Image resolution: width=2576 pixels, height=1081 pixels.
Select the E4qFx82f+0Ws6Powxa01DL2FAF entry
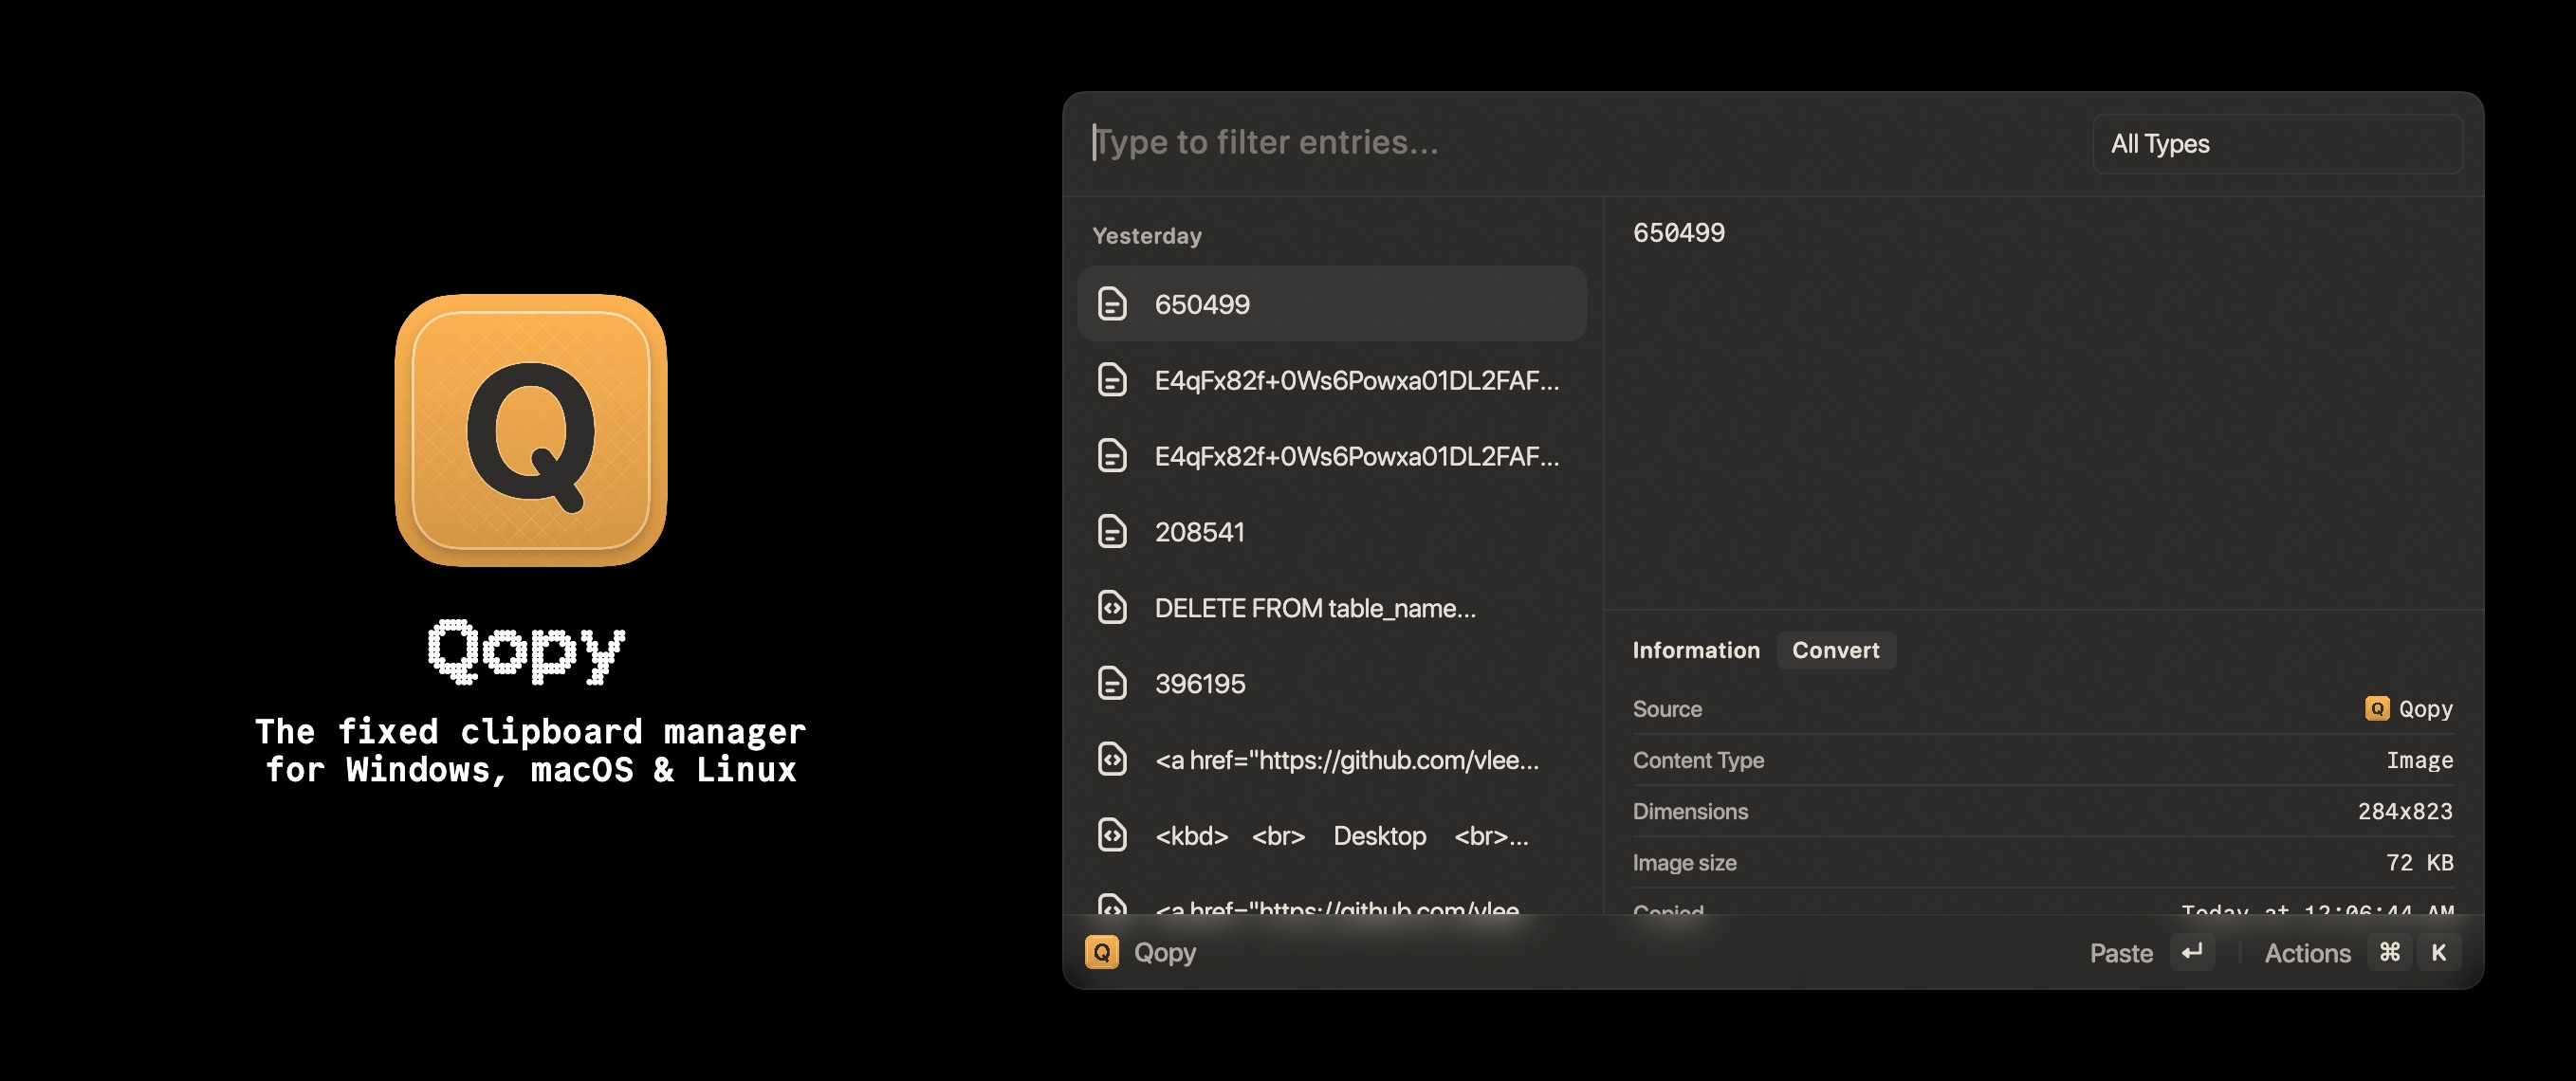tap(1331, 379)
